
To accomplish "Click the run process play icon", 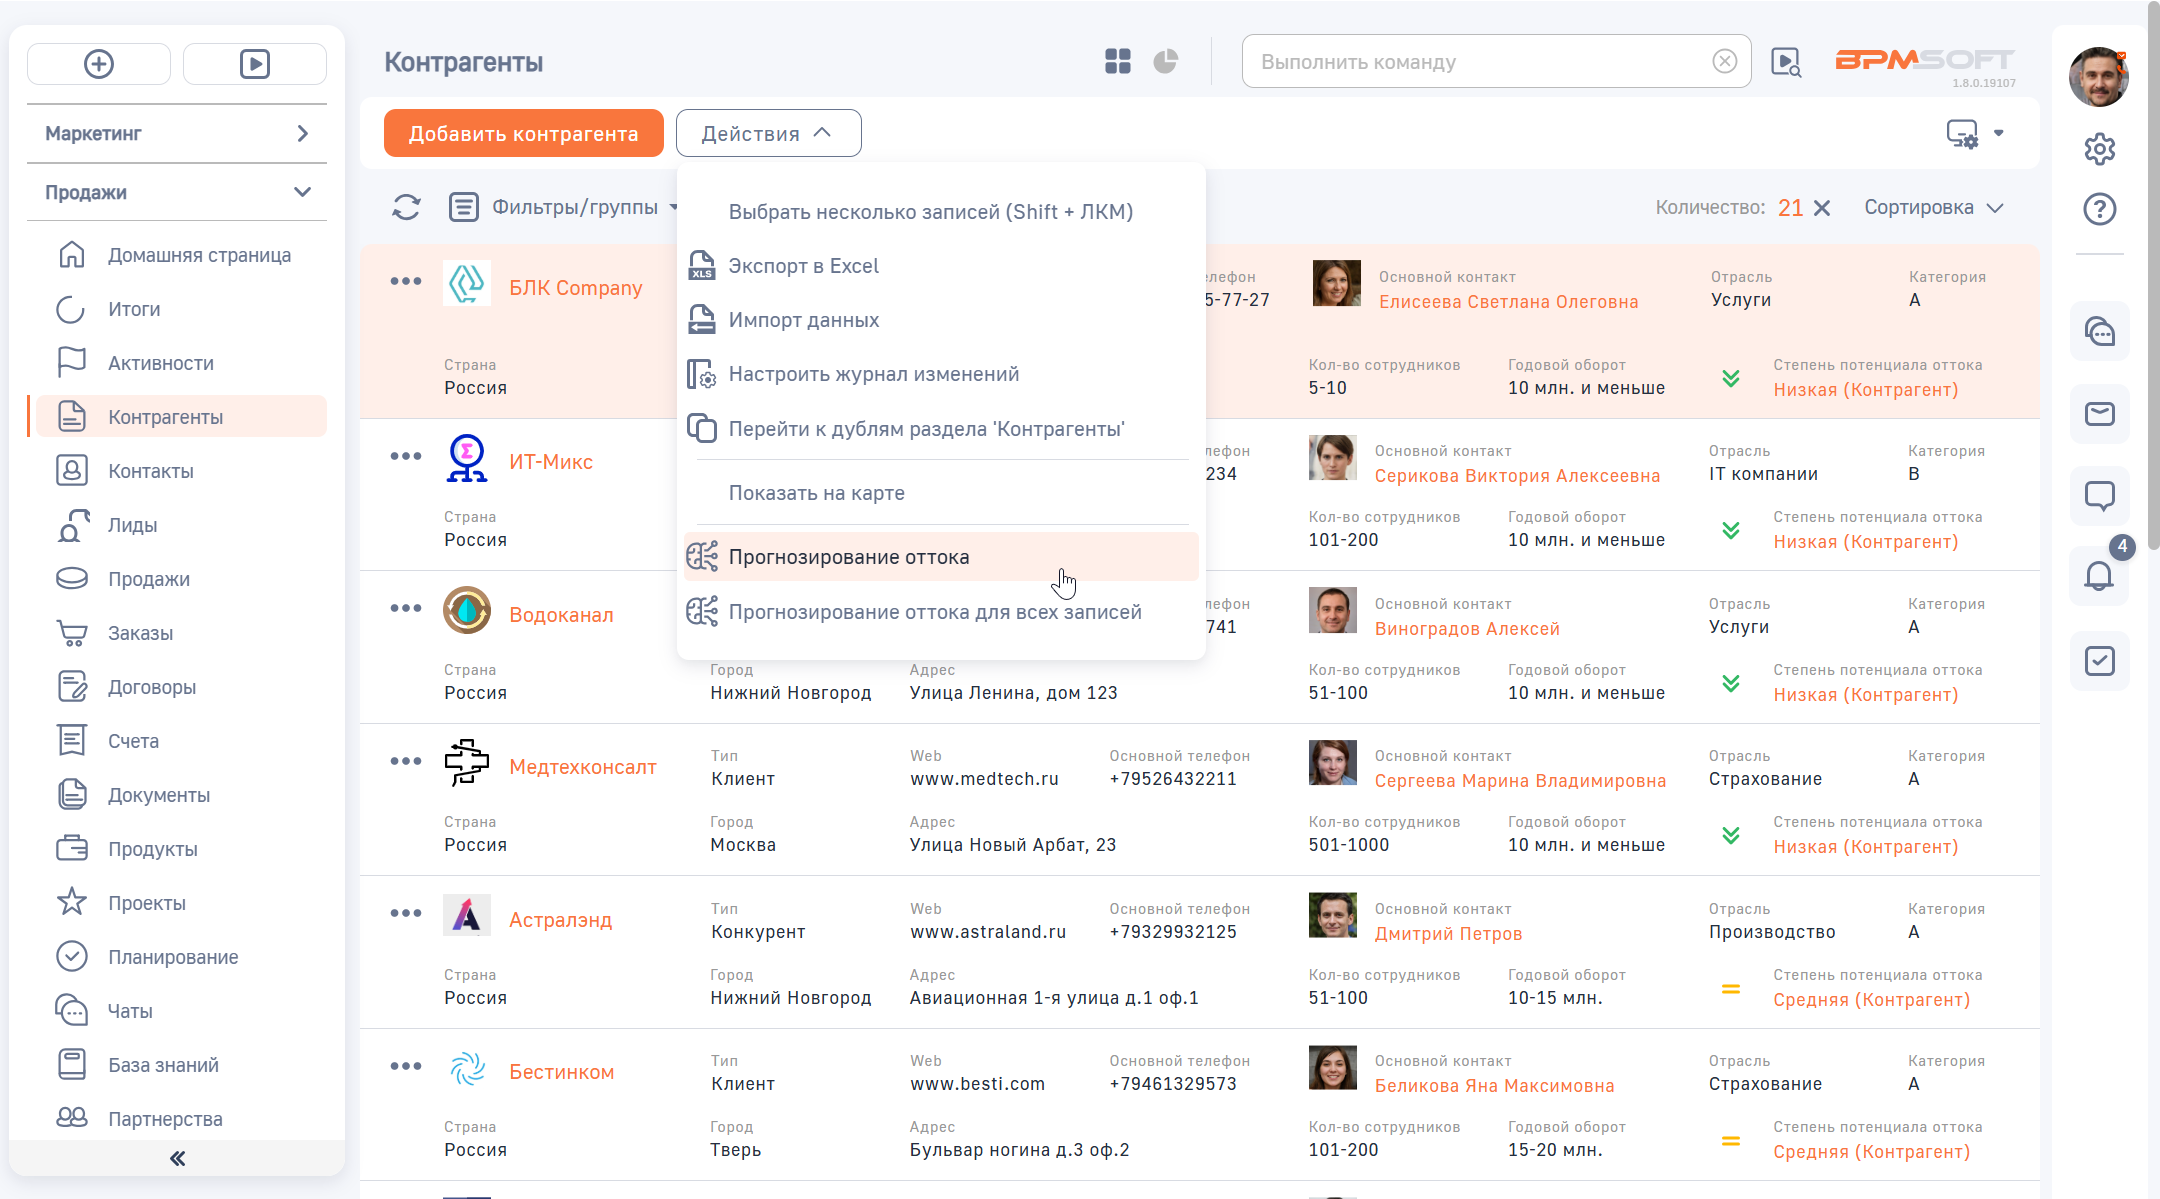I will [x=255, y=64].
